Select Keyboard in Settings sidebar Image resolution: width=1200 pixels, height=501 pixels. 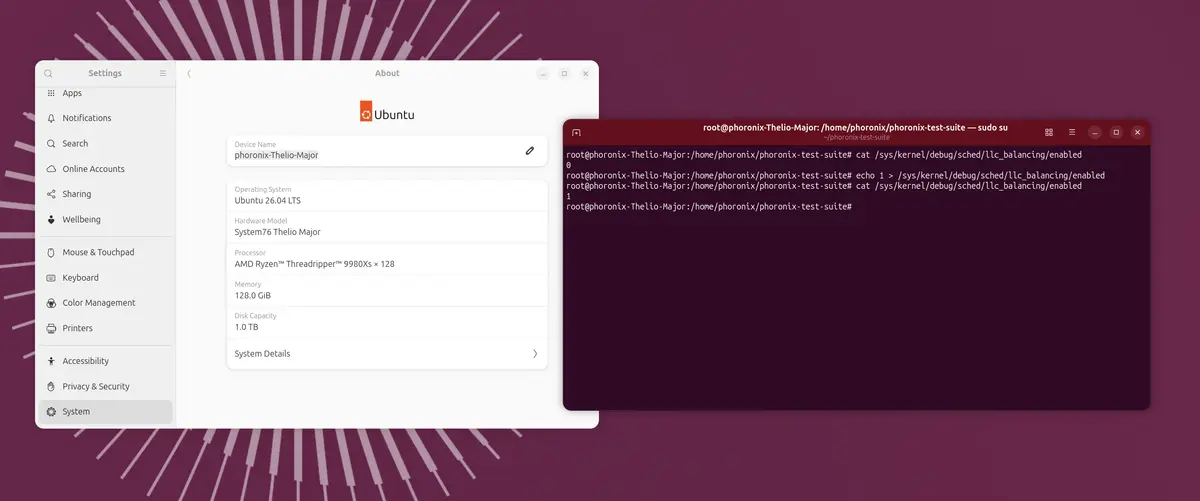[105, 277]
